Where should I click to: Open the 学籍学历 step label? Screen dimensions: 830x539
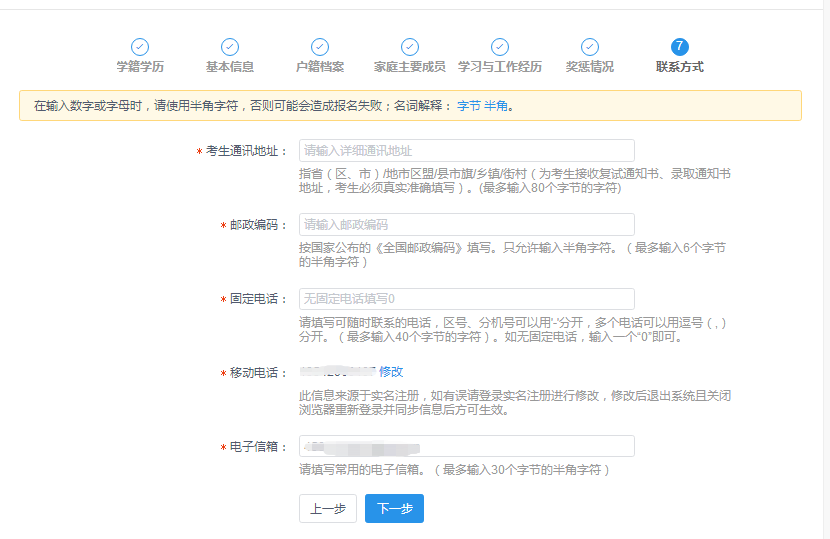point(140,67)
